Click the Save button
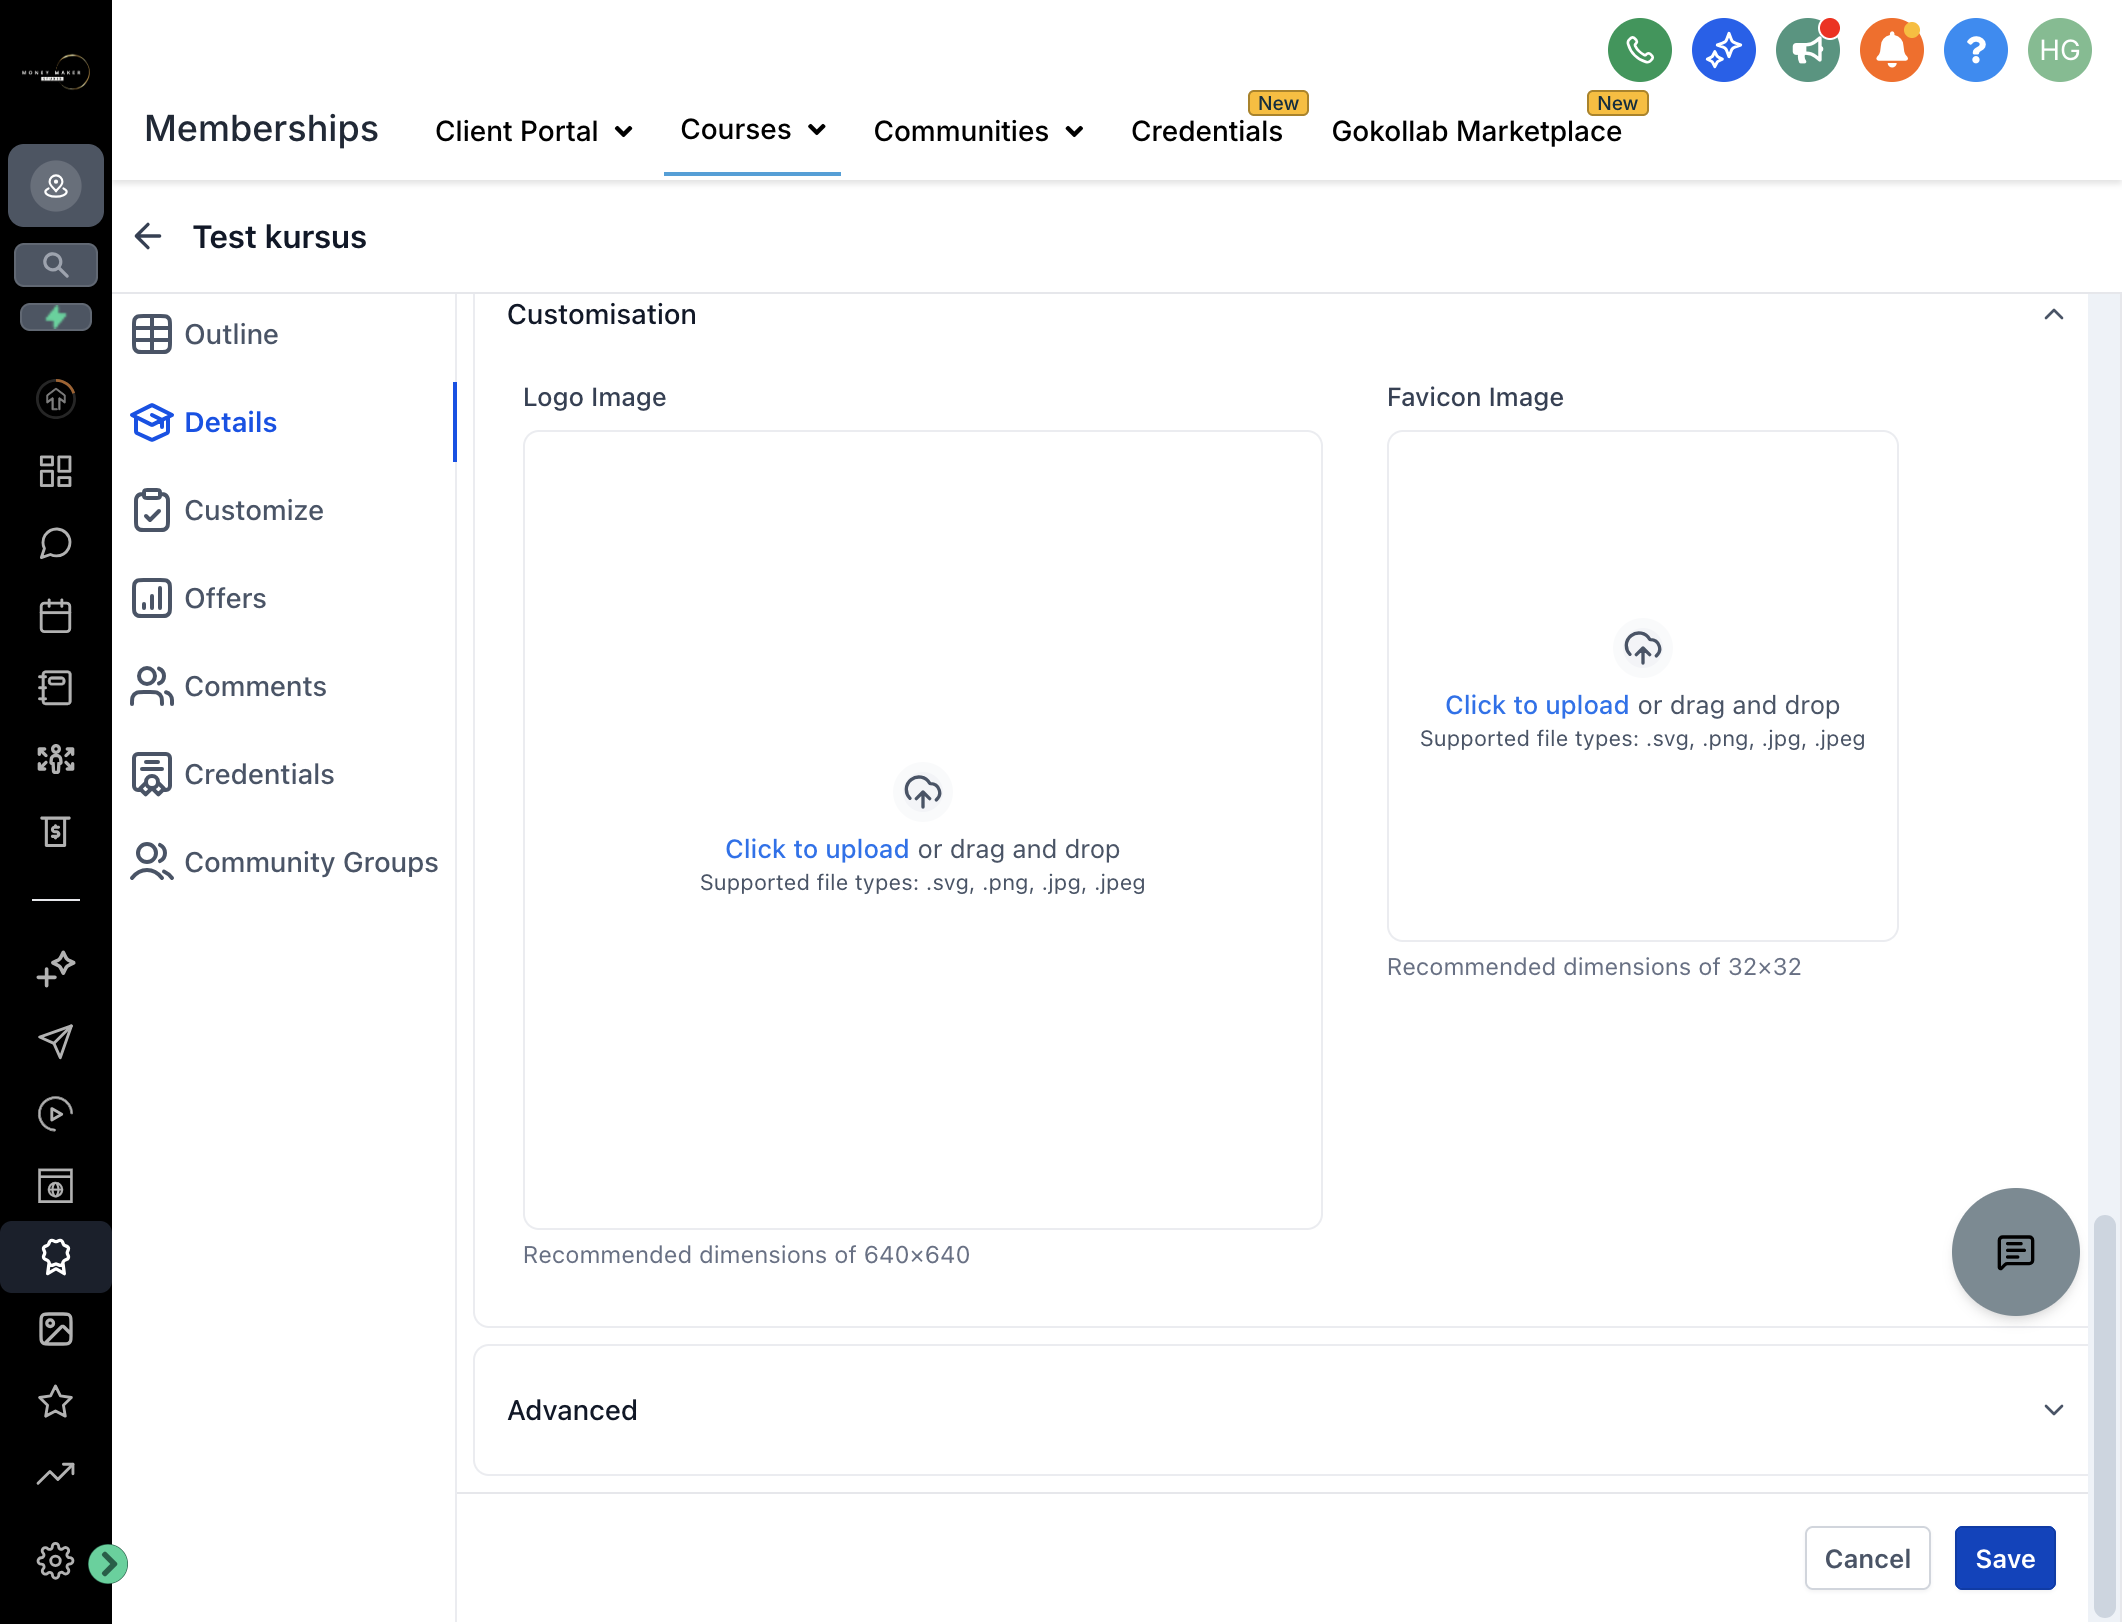Image resolution: width=2122 pixels, height=1624 pixels. (x=2005, y=1558)
